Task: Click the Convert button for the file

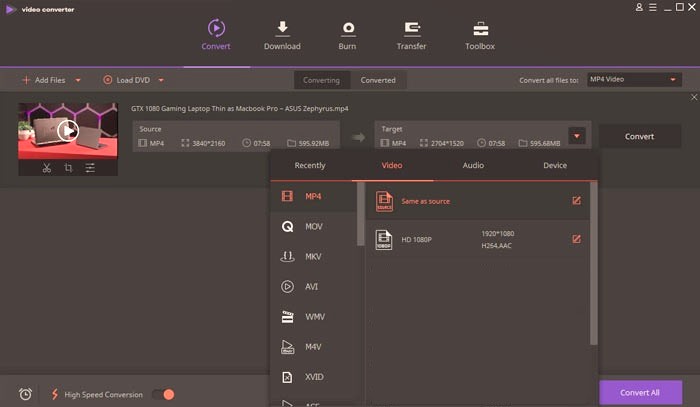Action: pyautogui.click(x=639, y=136)
